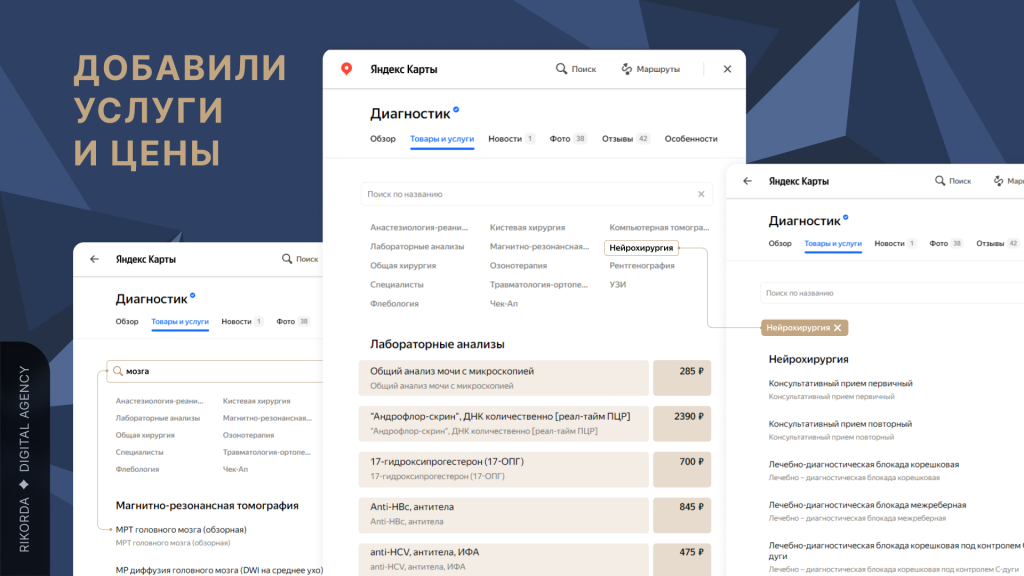This screenshot has height=576, width=1024.
Task: Go back using arrow in left window
Action: [x=95, y=259]
